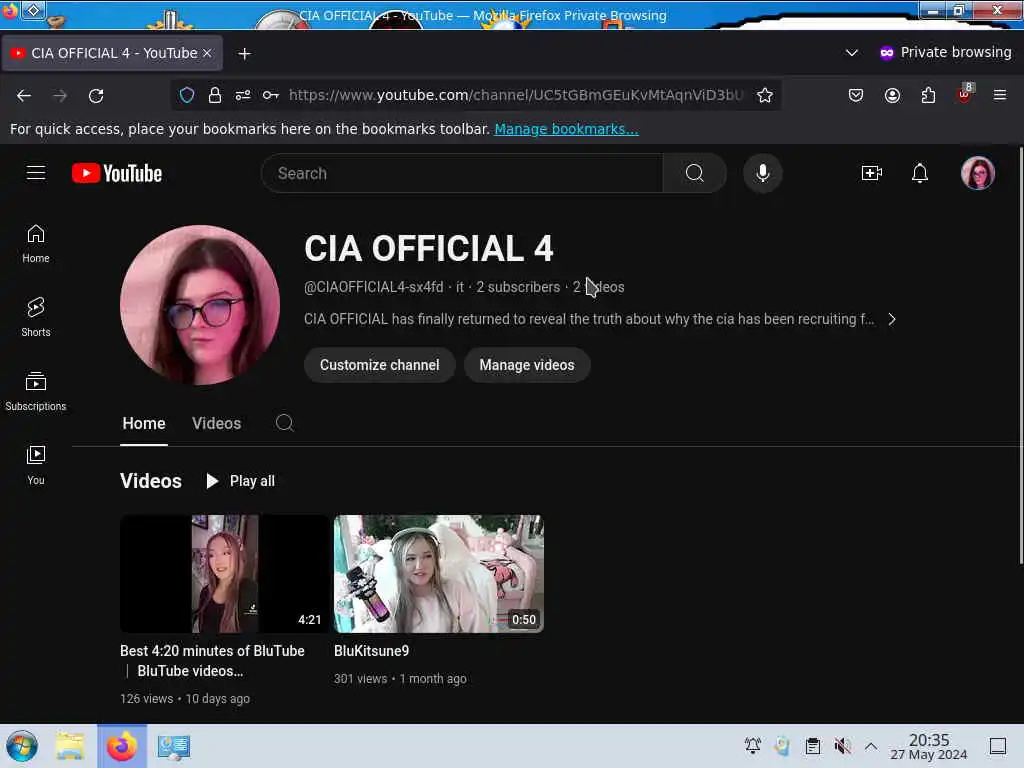
Task: Click the 126 views text
Action: coord(146,699)
